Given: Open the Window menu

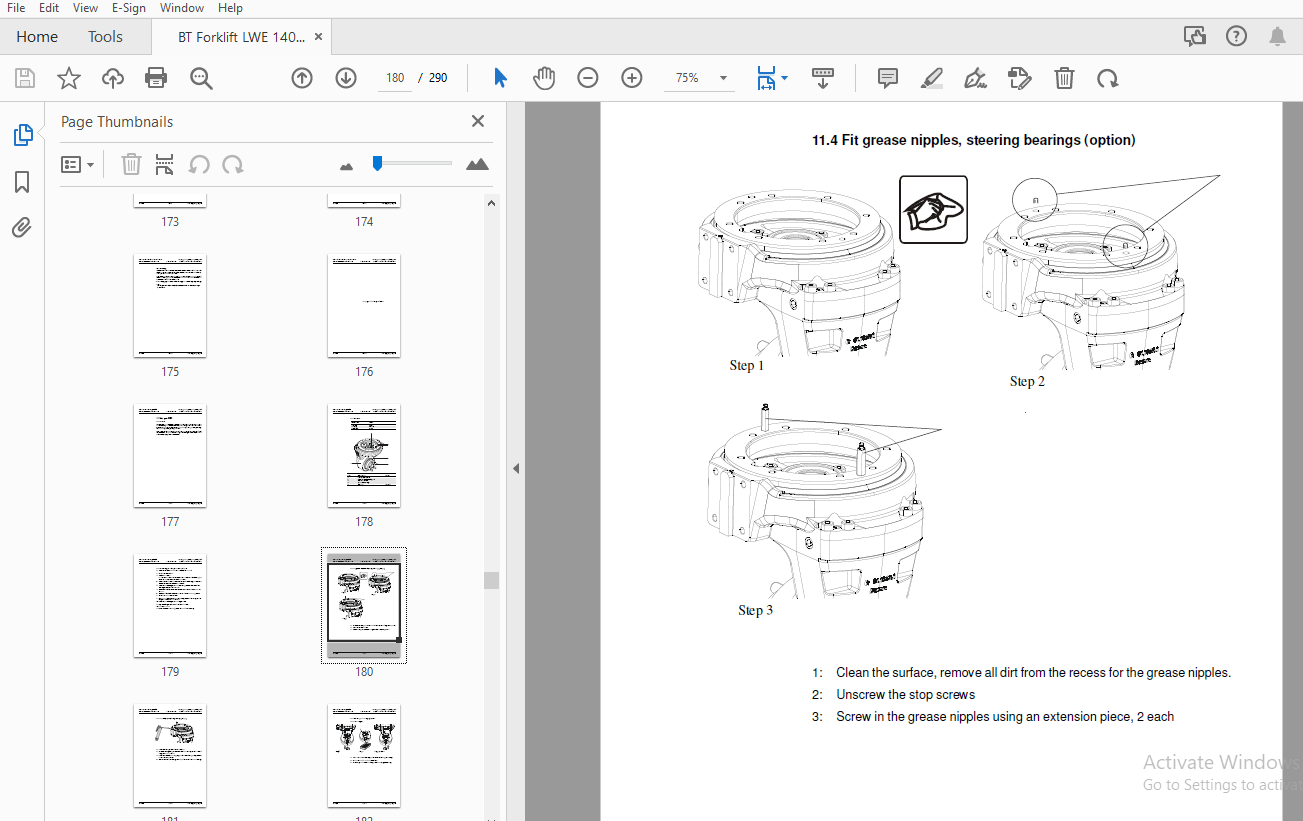Looking at the screenshot, I should coord(182,8).
